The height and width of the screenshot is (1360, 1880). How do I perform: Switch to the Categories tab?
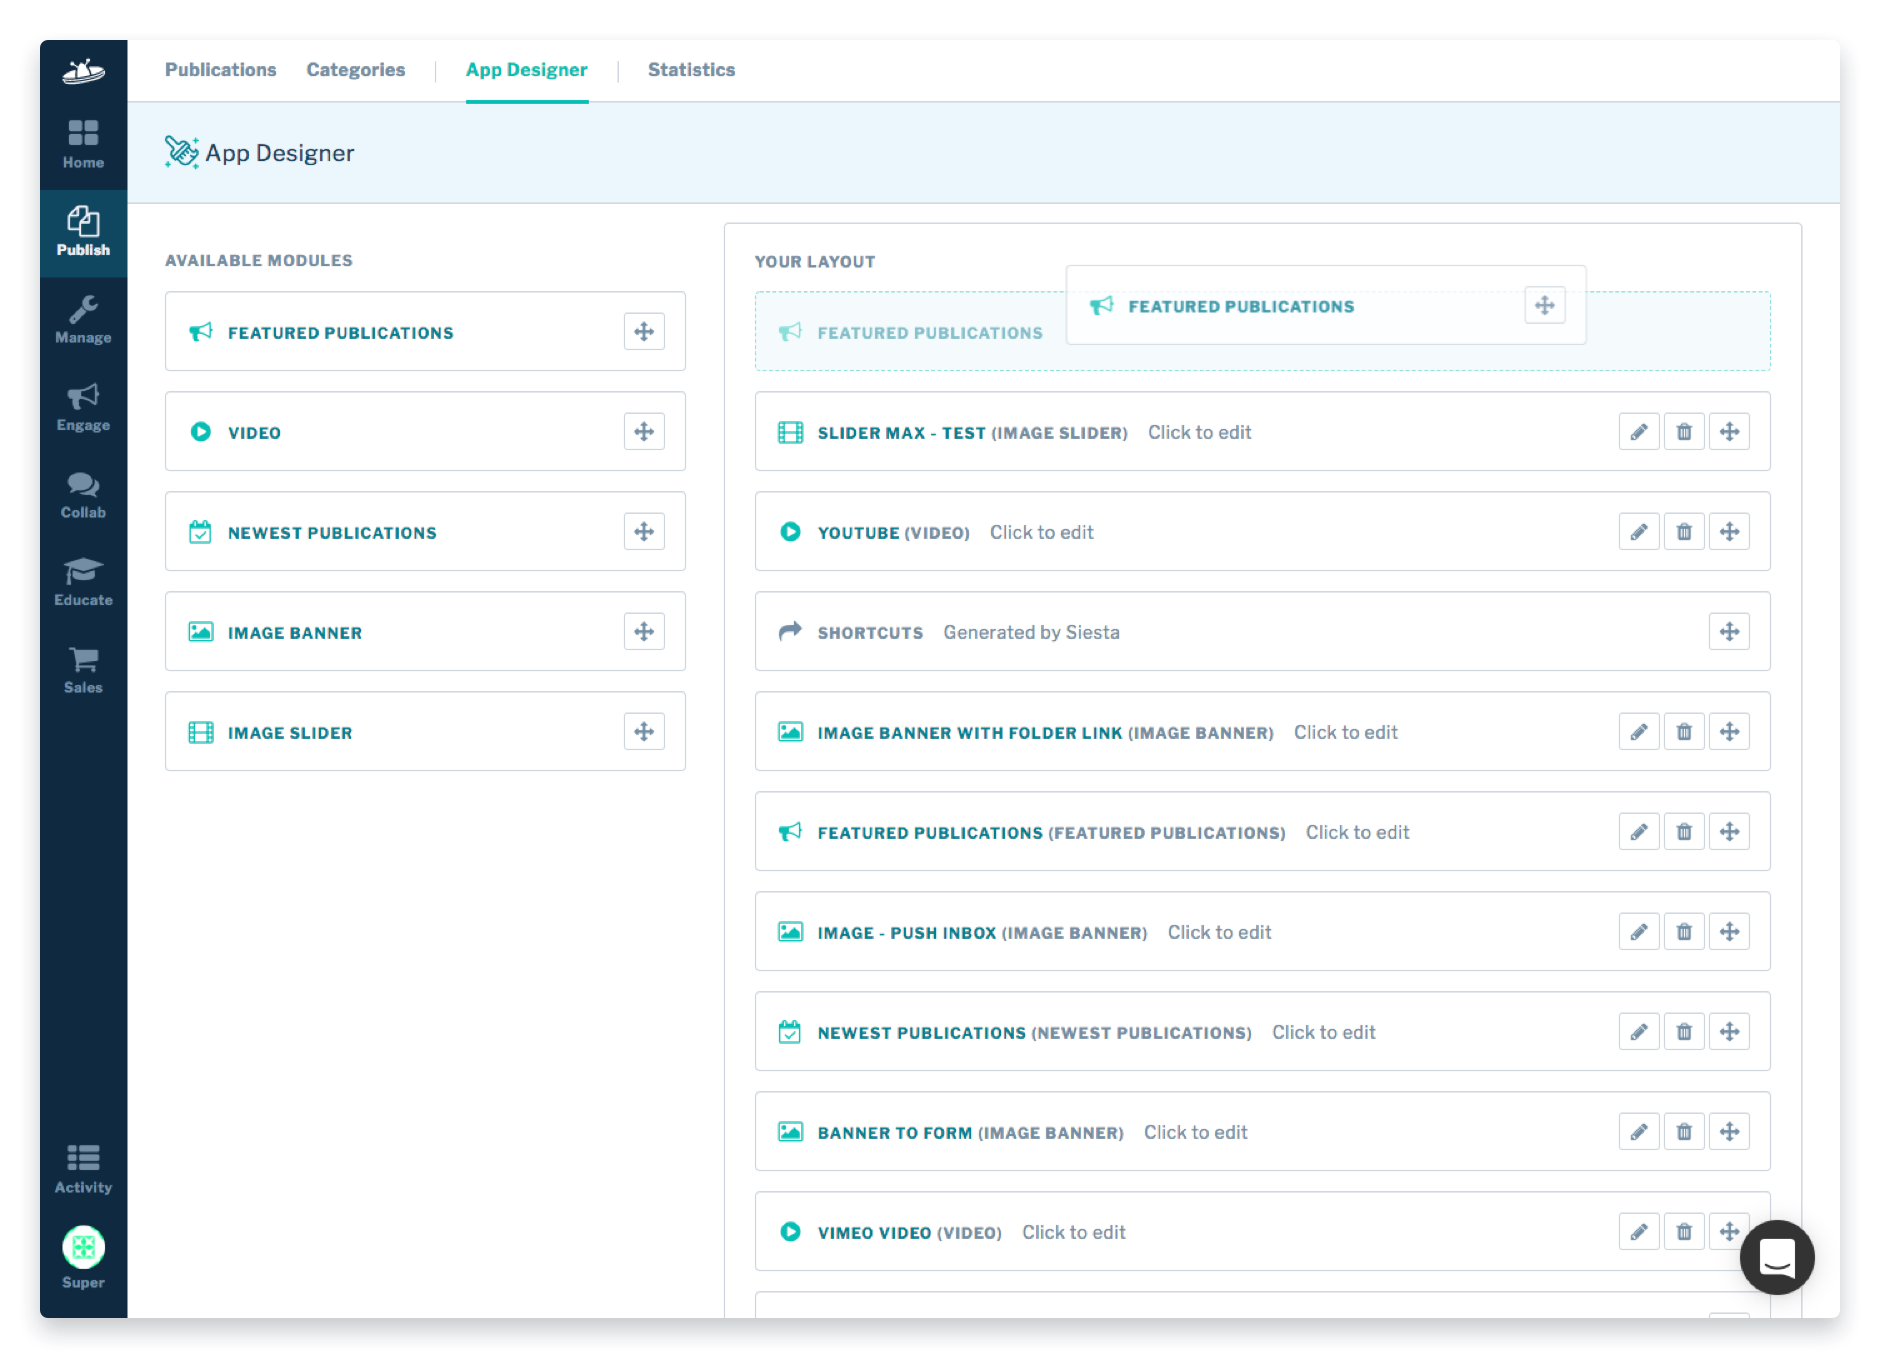356,70
